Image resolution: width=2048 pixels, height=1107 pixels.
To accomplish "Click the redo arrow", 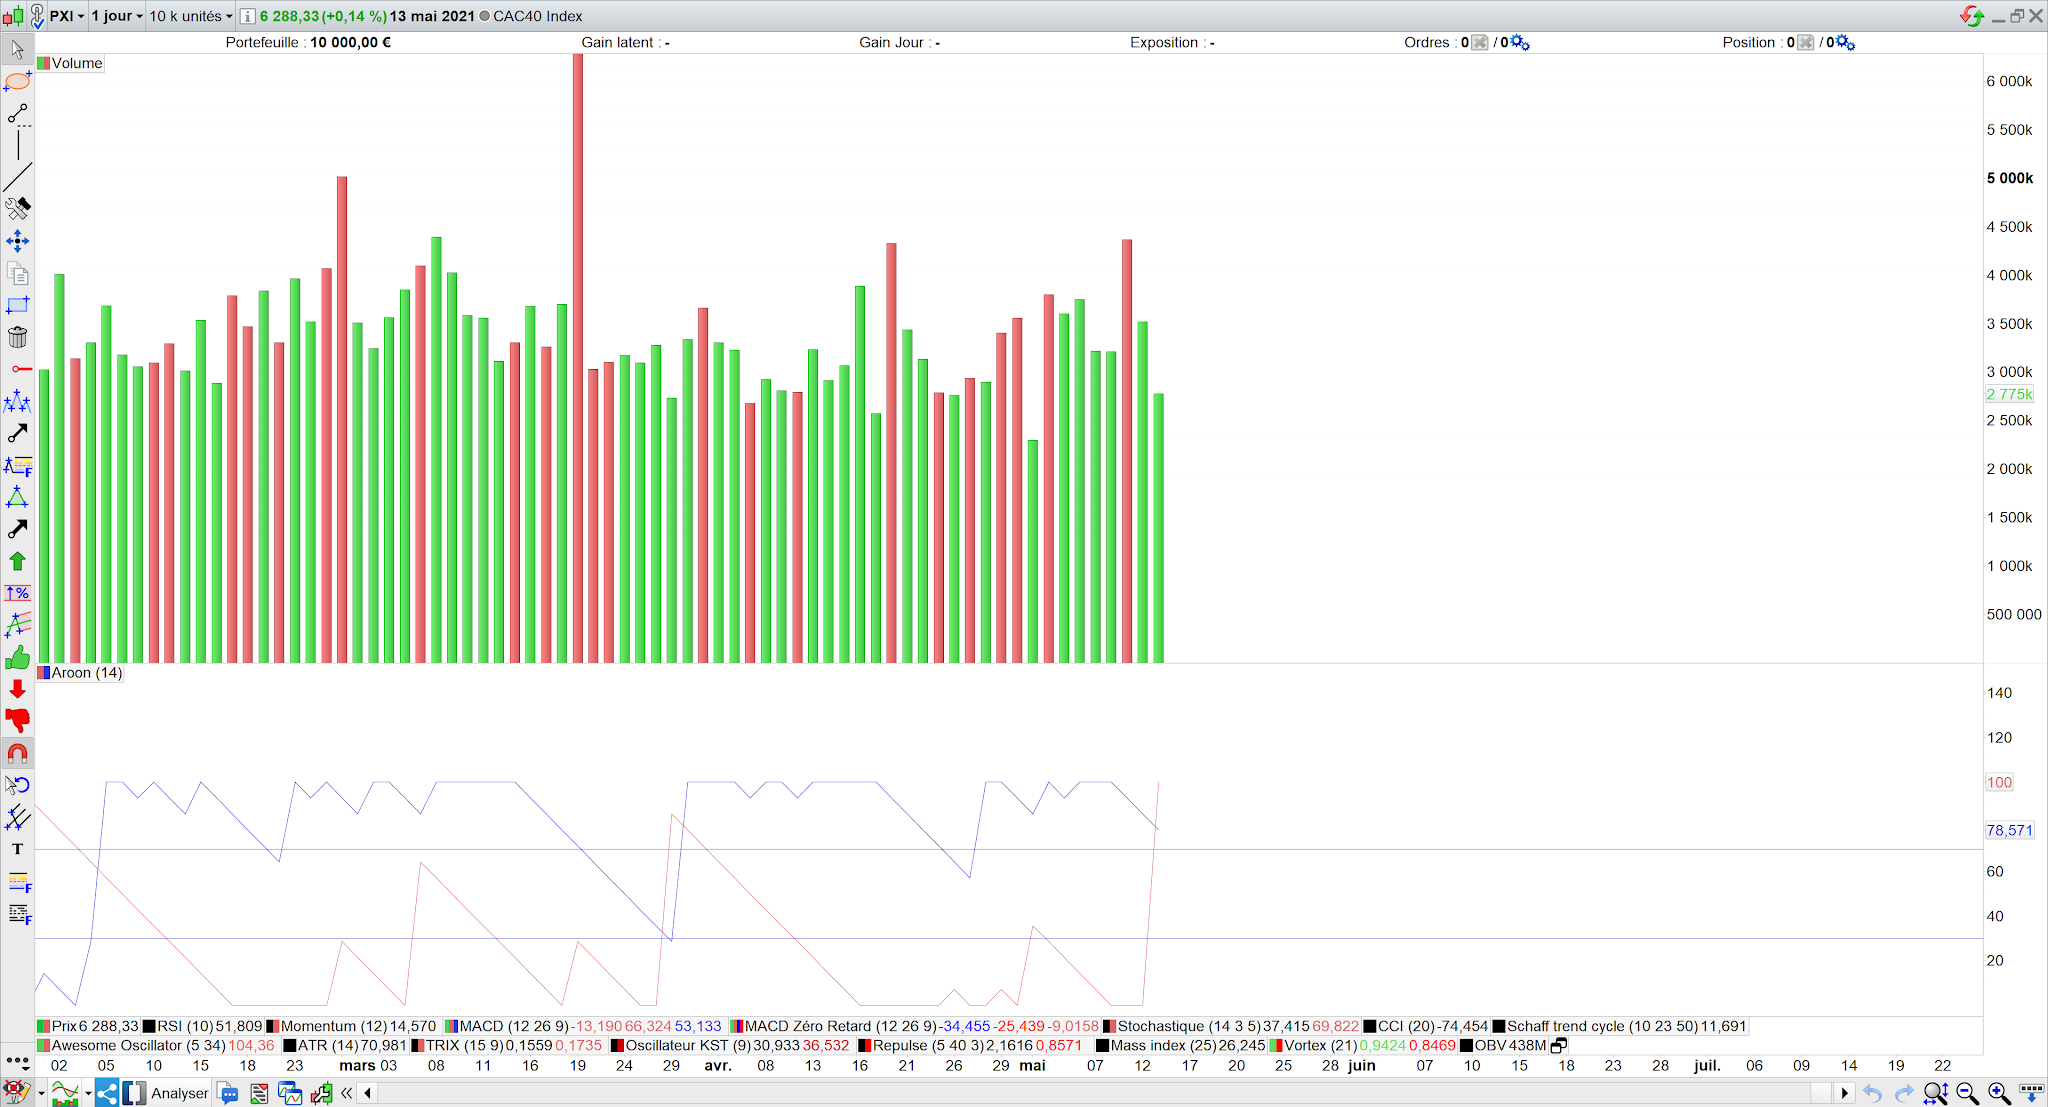I will 1904,1093.
